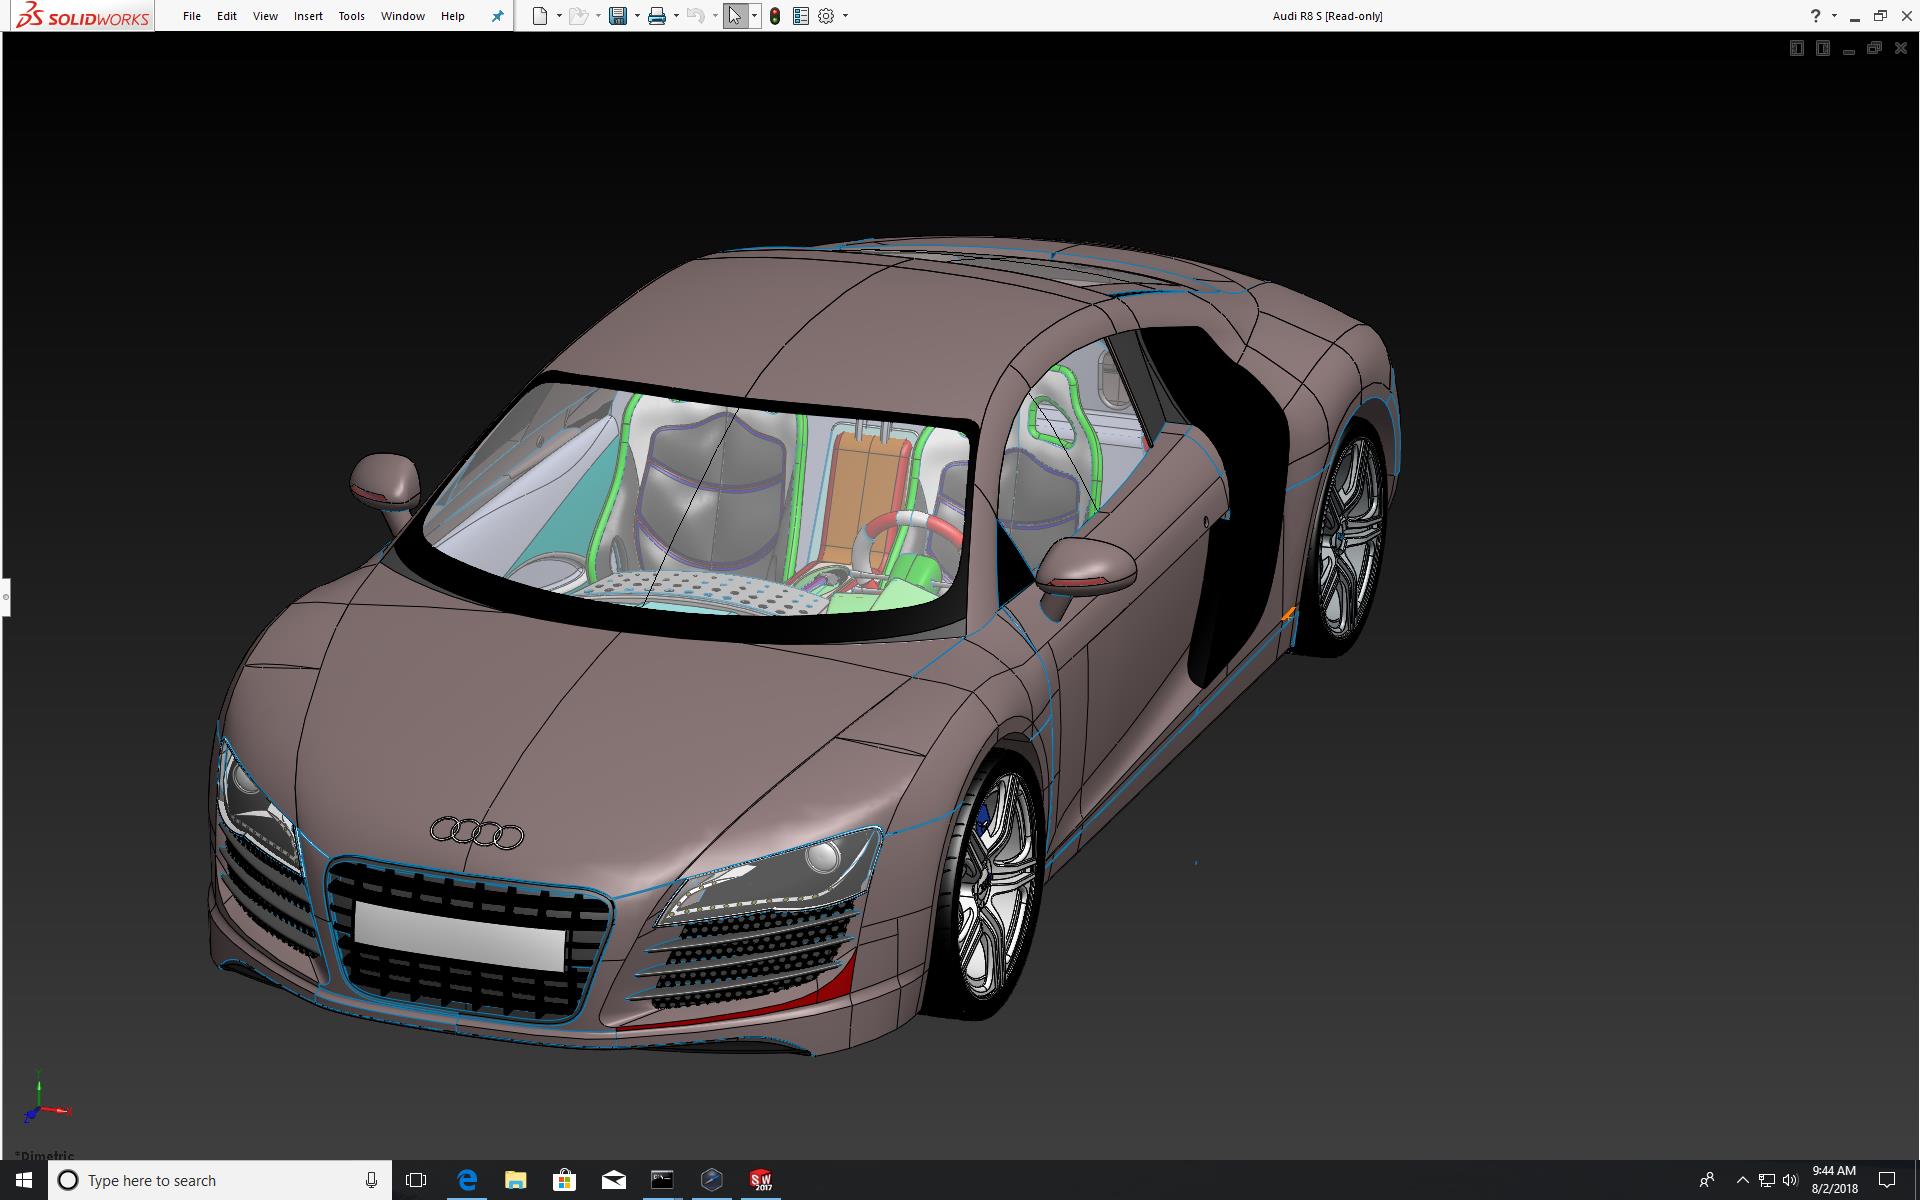Click the SolidWorks Help question mark
The image size is (1920, 1200).
(x=1815, y=16)
